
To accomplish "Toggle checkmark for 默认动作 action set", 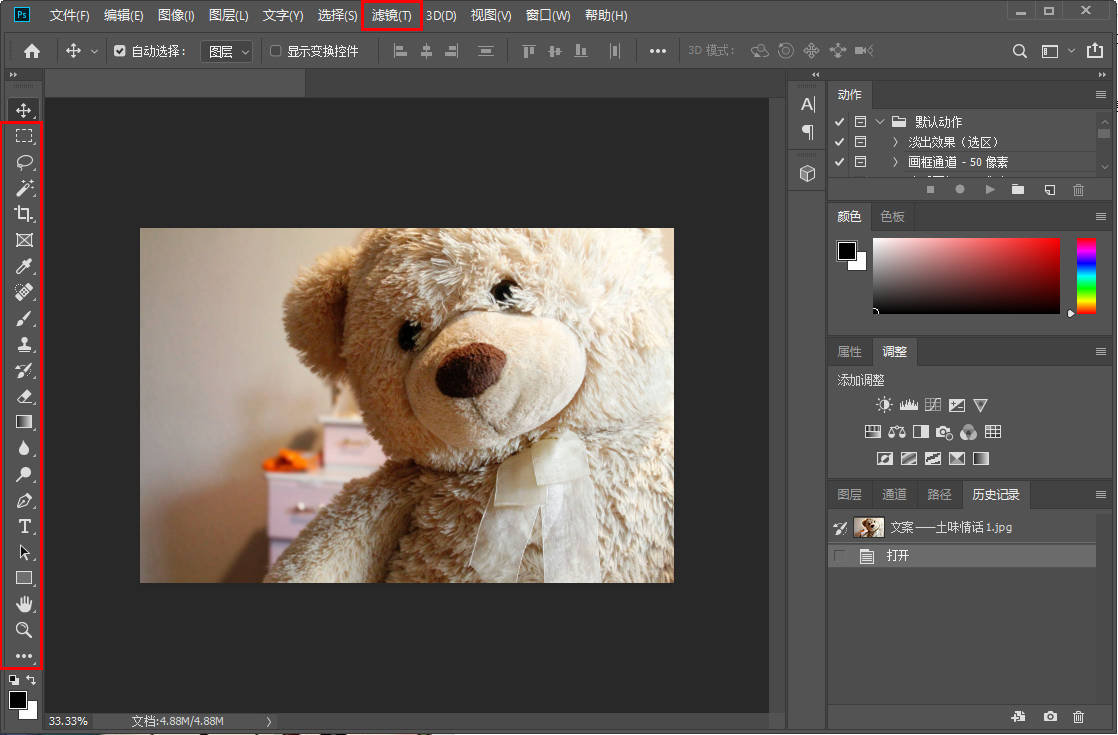I will (x=840, y=122).
